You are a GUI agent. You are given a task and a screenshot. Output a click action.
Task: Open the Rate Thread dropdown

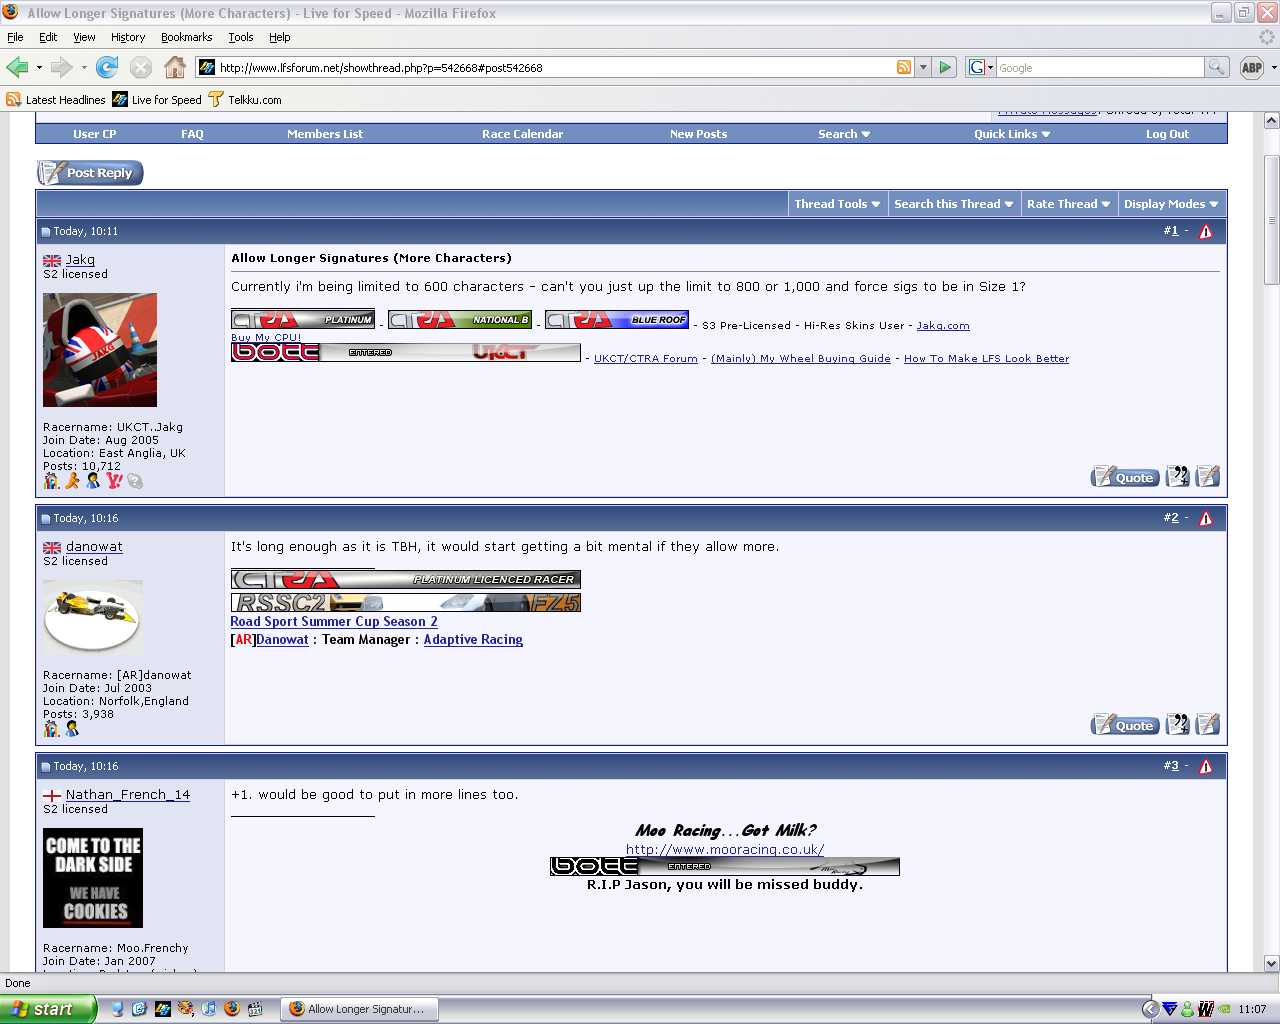point(1068,204)
